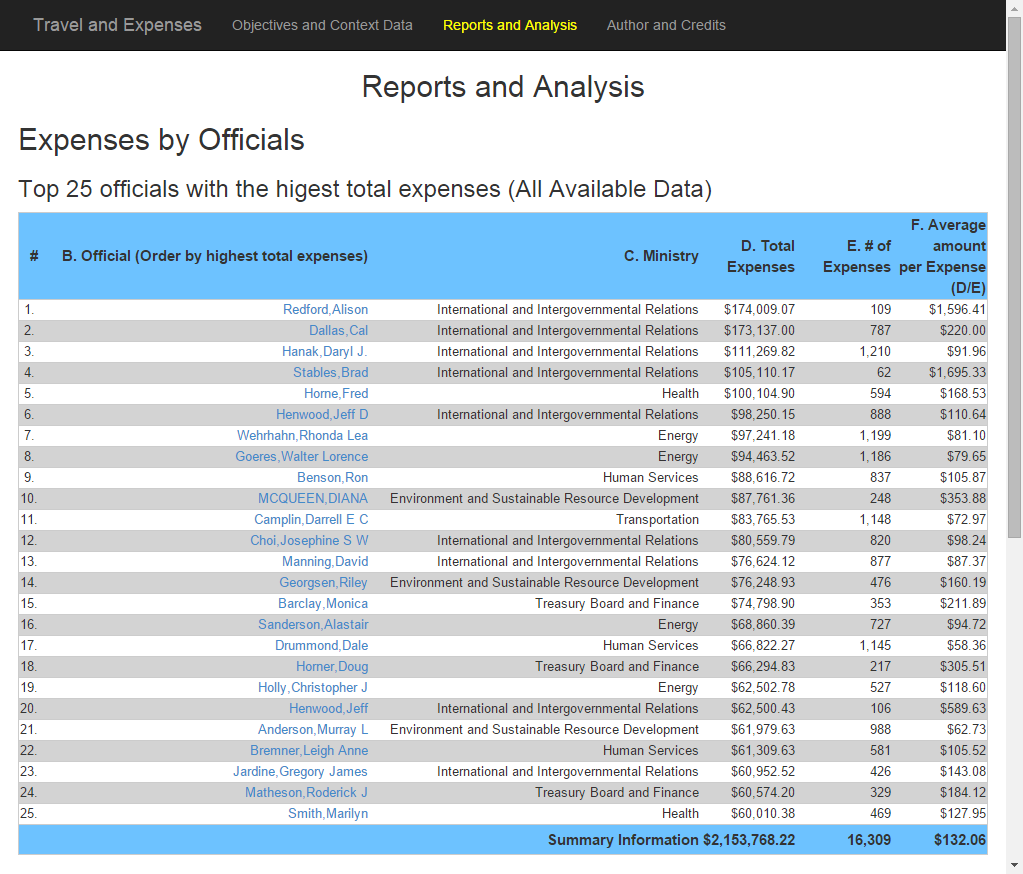
Task: Click the vertical page scrollbar thumb
Action: coord(1015,277)
